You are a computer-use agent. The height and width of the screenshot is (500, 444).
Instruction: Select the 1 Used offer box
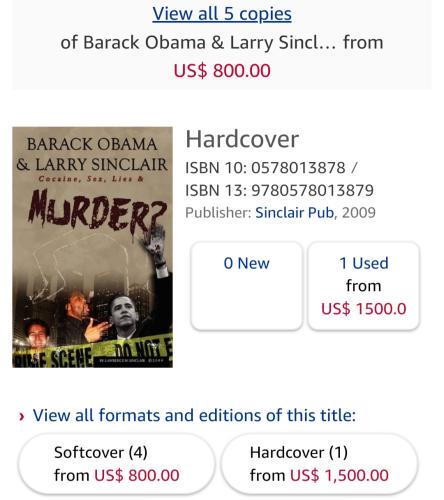[364, 286]
